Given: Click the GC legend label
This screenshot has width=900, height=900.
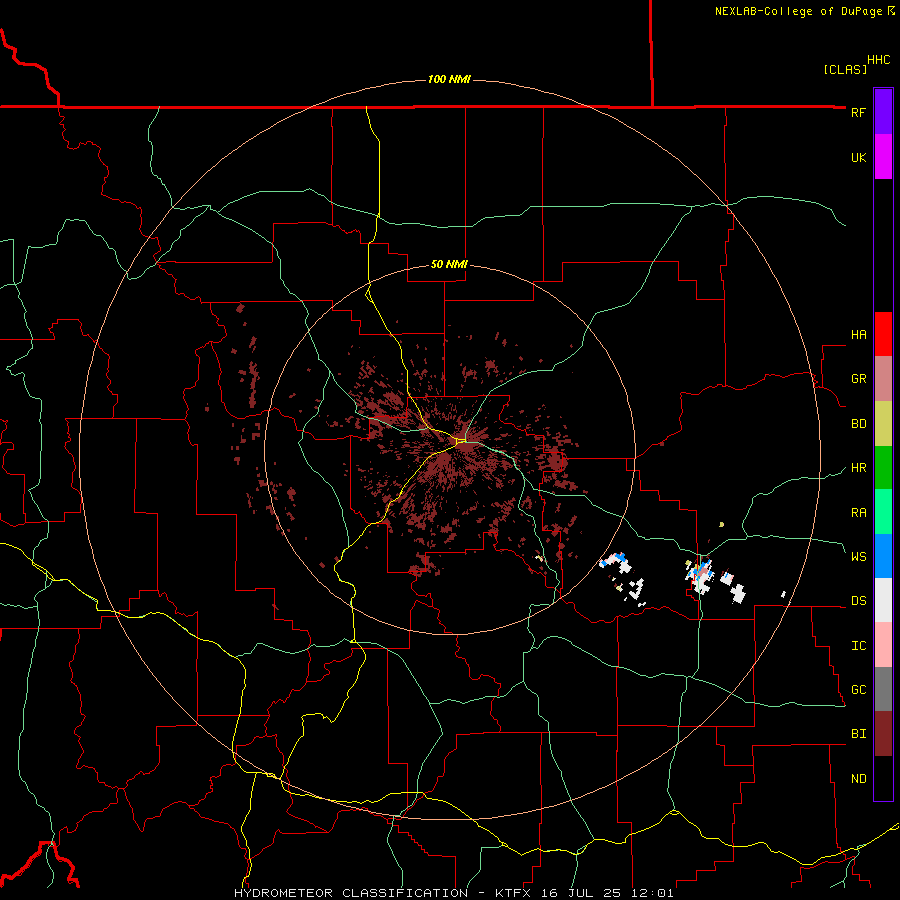Looking at the screenshot, I should click(x=858, y=690).
